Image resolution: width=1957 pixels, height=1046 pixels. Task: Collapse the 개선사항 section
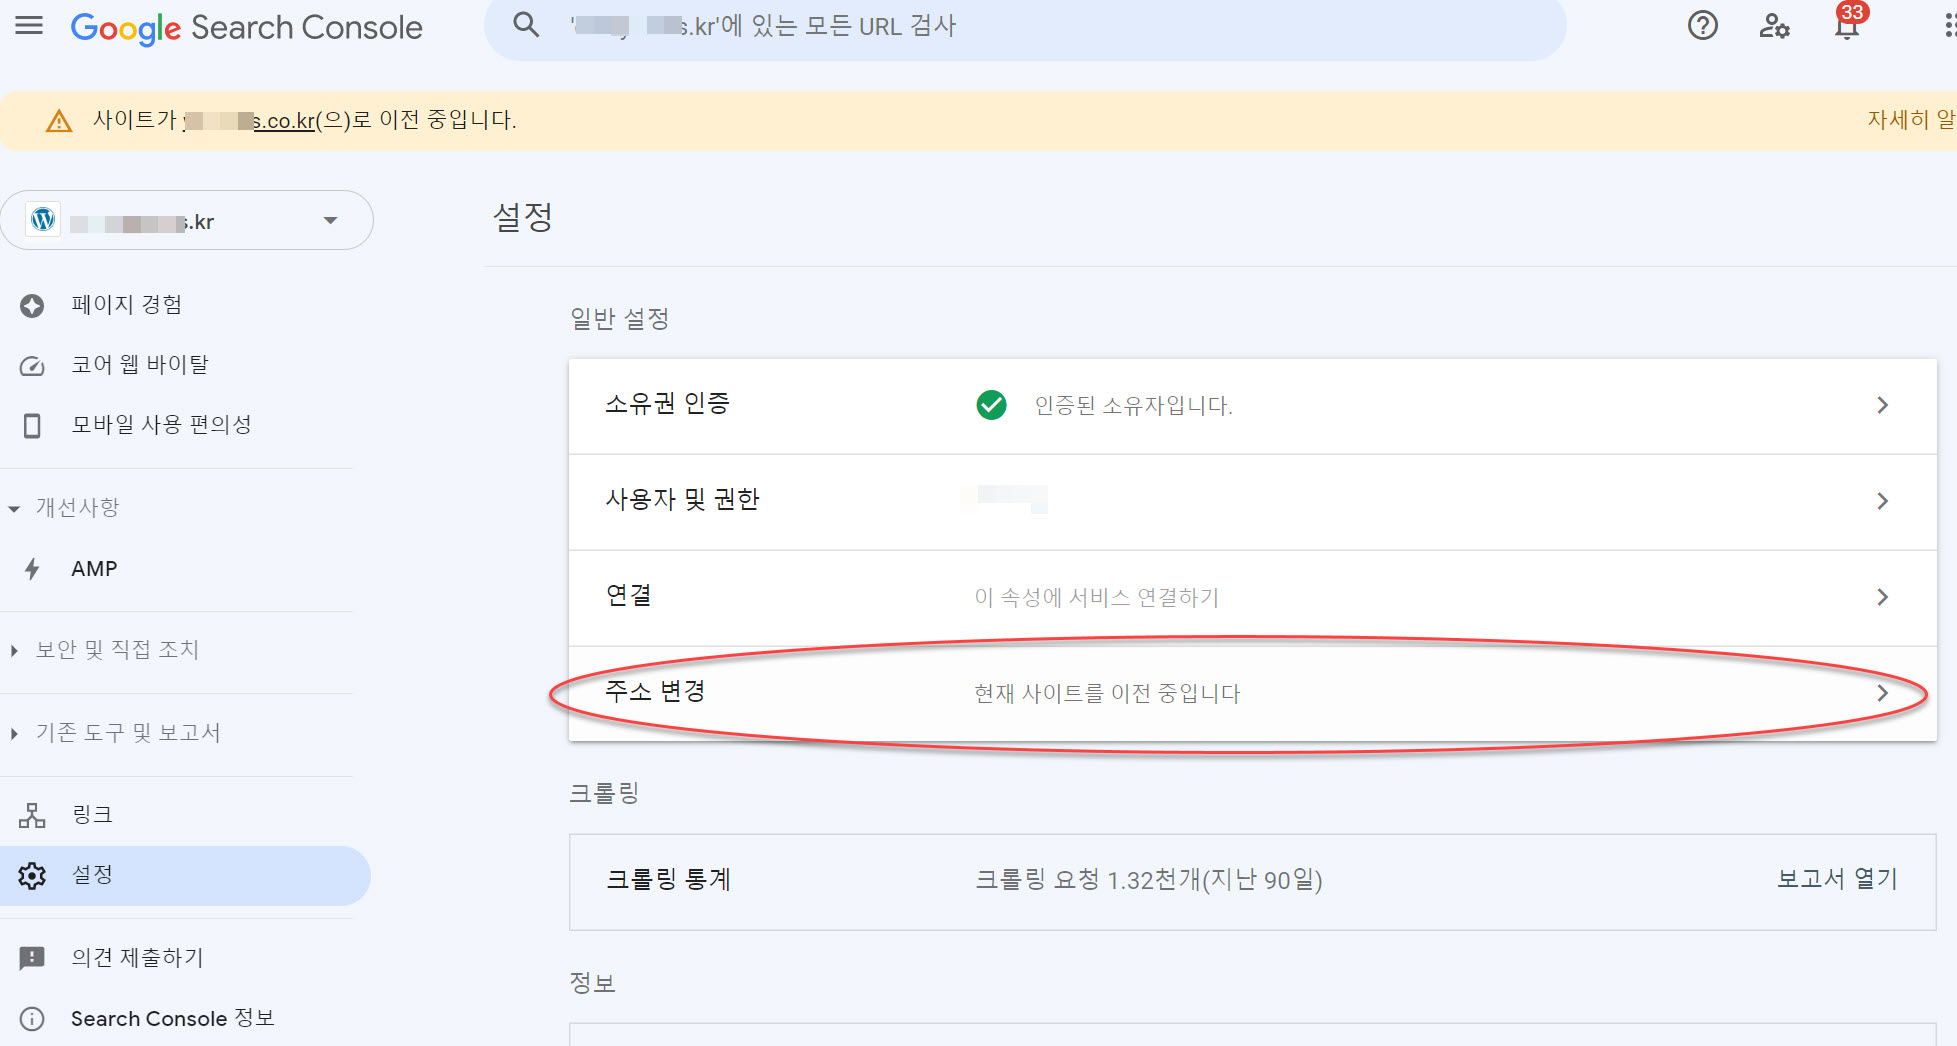14,509
